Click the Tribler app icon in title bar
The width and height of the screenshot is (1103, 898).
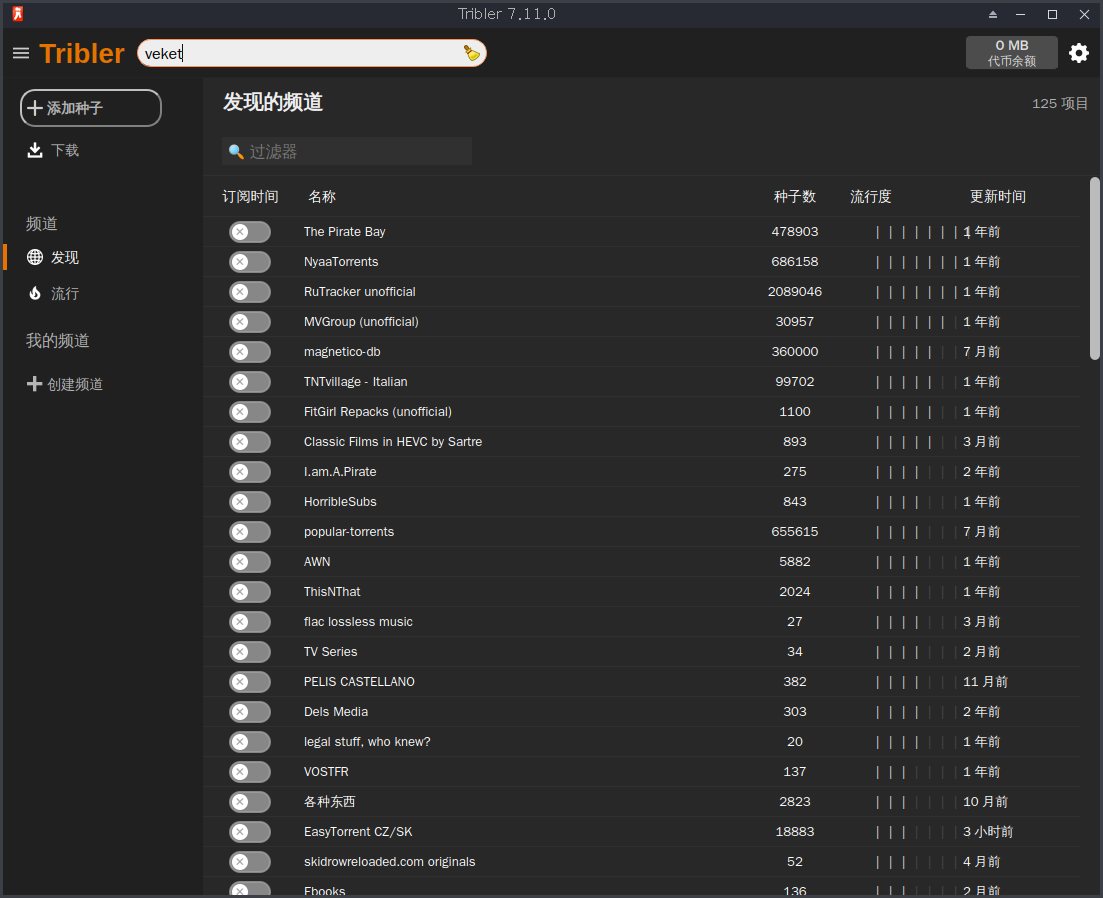(x=18, y=13)
